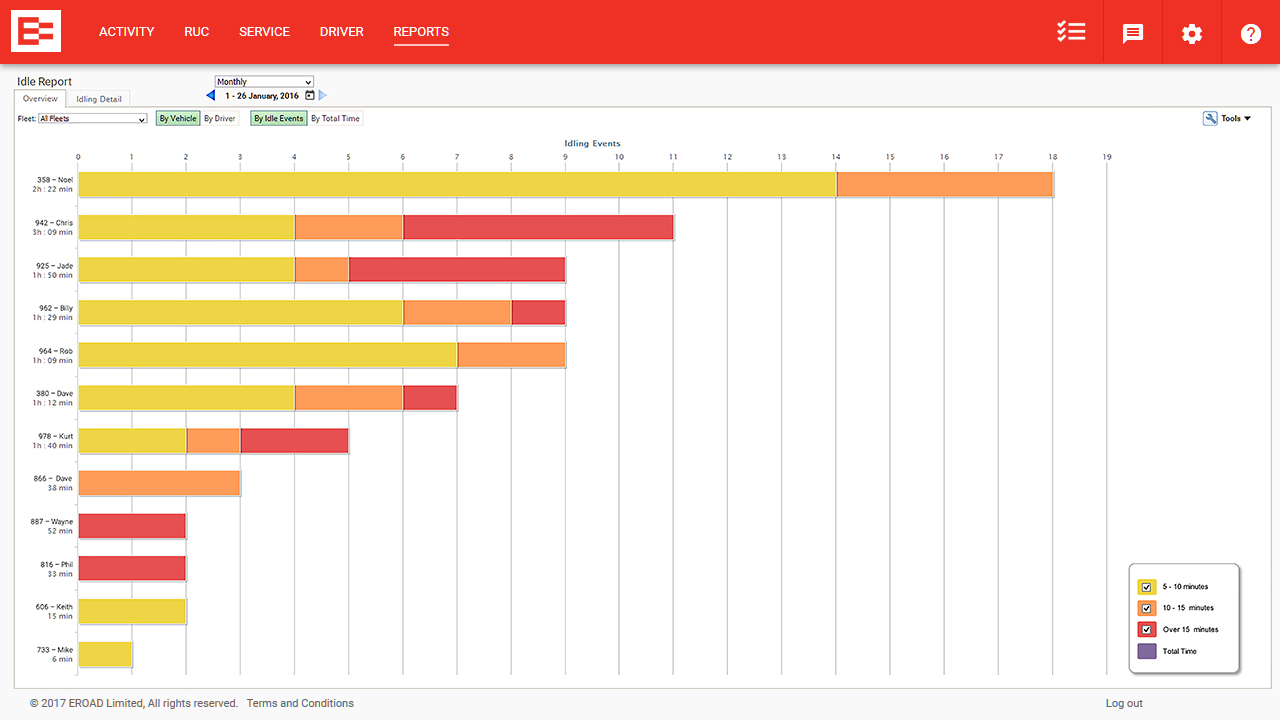The width and height of the screenshot is (1280, 720).
Task: Enable the Total Time legend swatch
Action: (x=1147, y=651)
